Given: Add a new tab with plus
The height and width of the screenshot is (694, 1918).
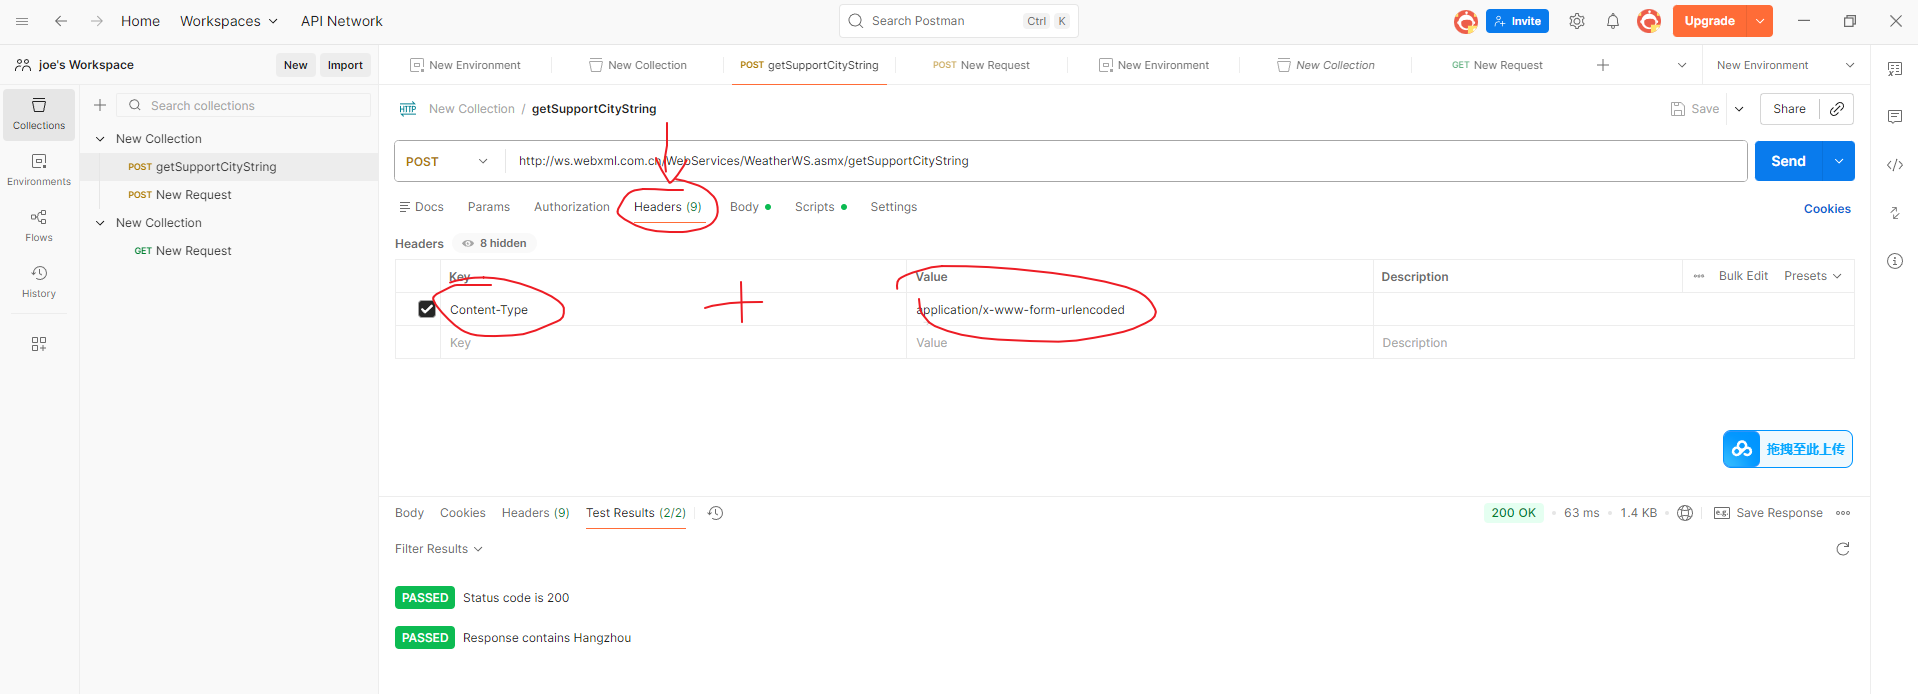Looking at the screenshot, I should pos(1603,65).
